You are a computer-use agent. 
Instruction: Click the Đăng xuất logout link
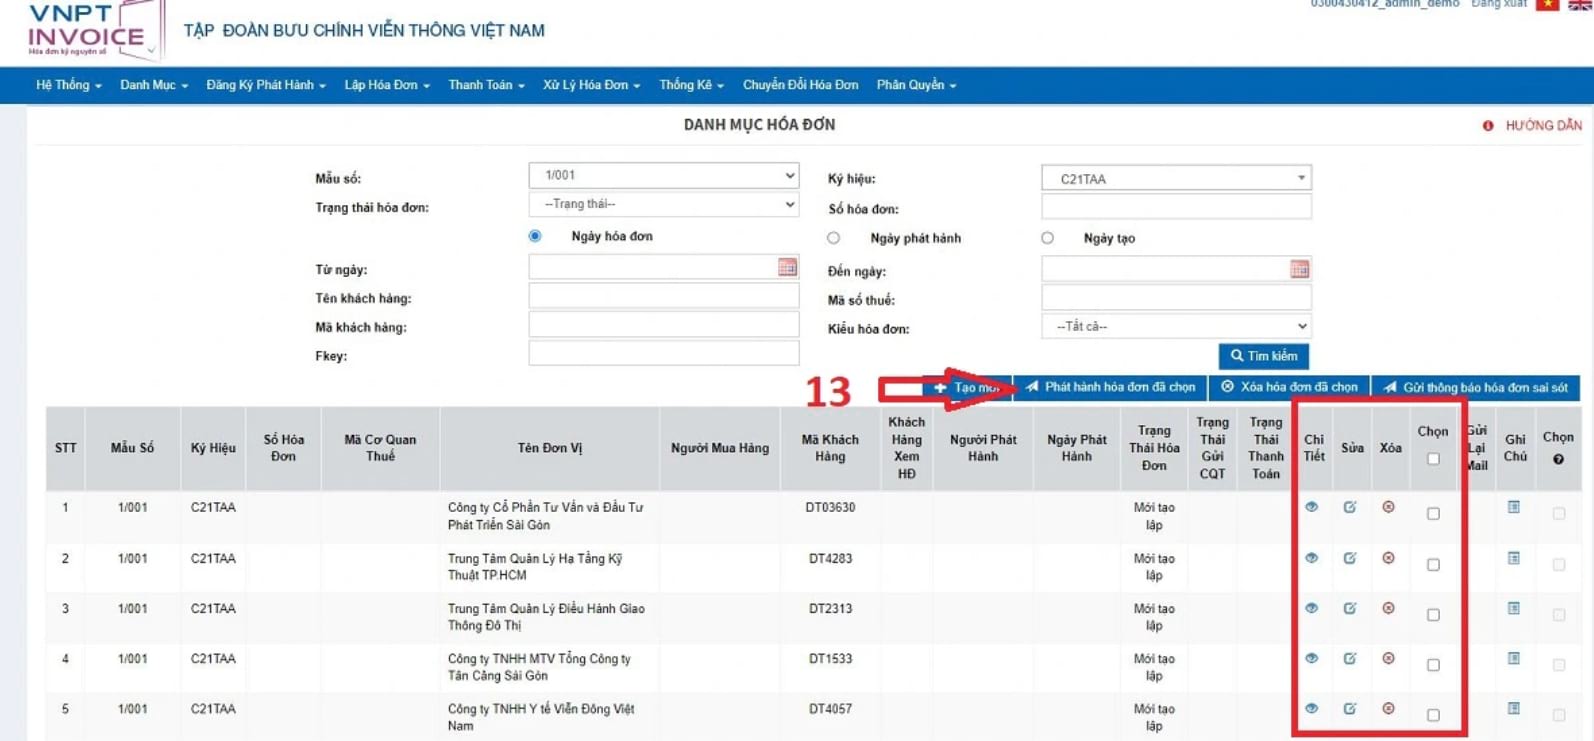pyautogui.click(x=1499, y=4)
